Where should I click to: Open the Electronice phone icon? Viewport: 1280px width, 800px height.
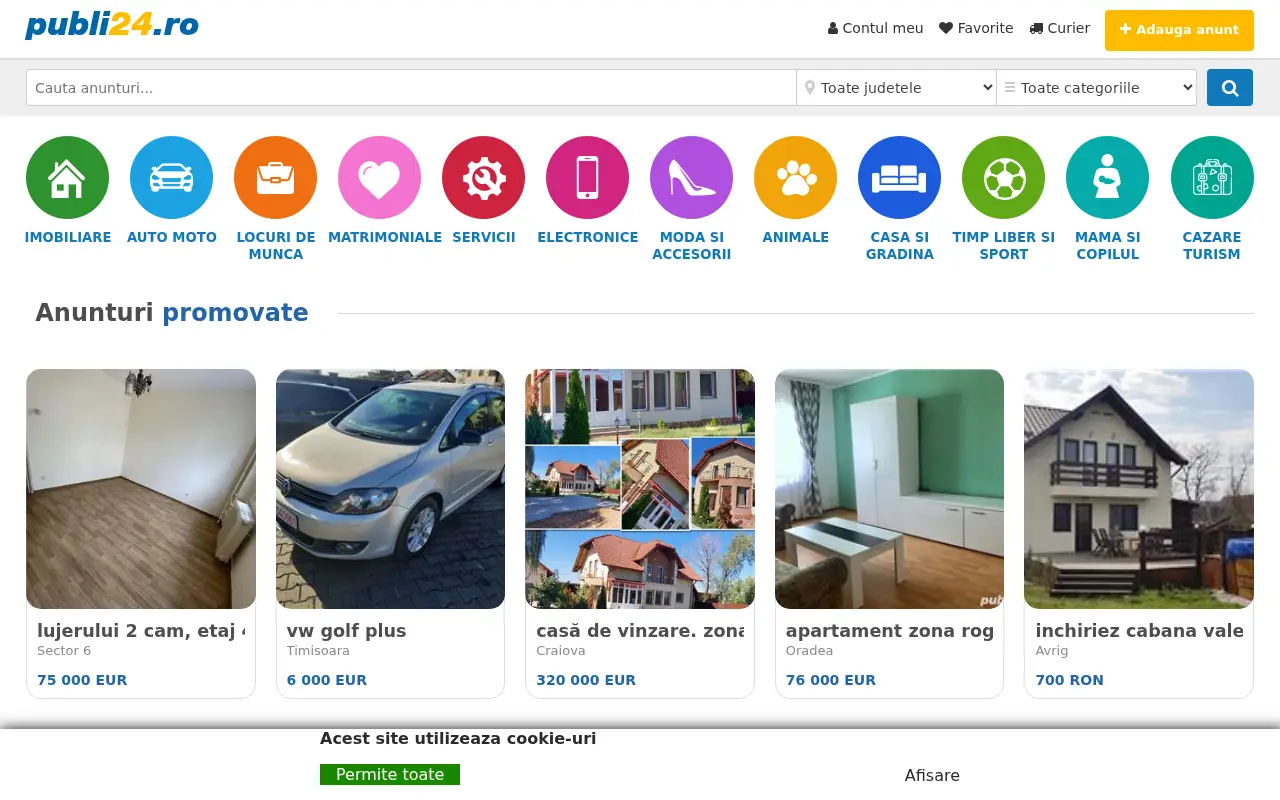coord(587,178)
